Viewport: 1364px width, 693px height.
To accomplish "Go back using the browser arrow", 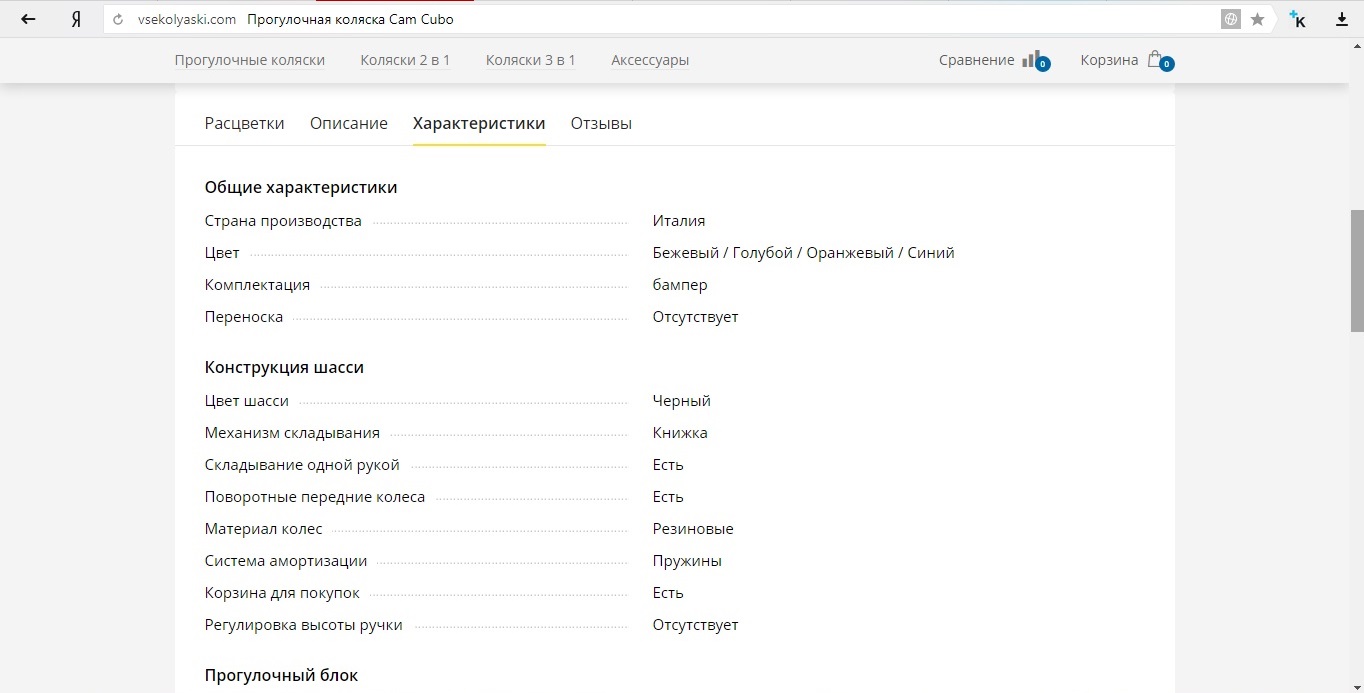I will 28,19.
